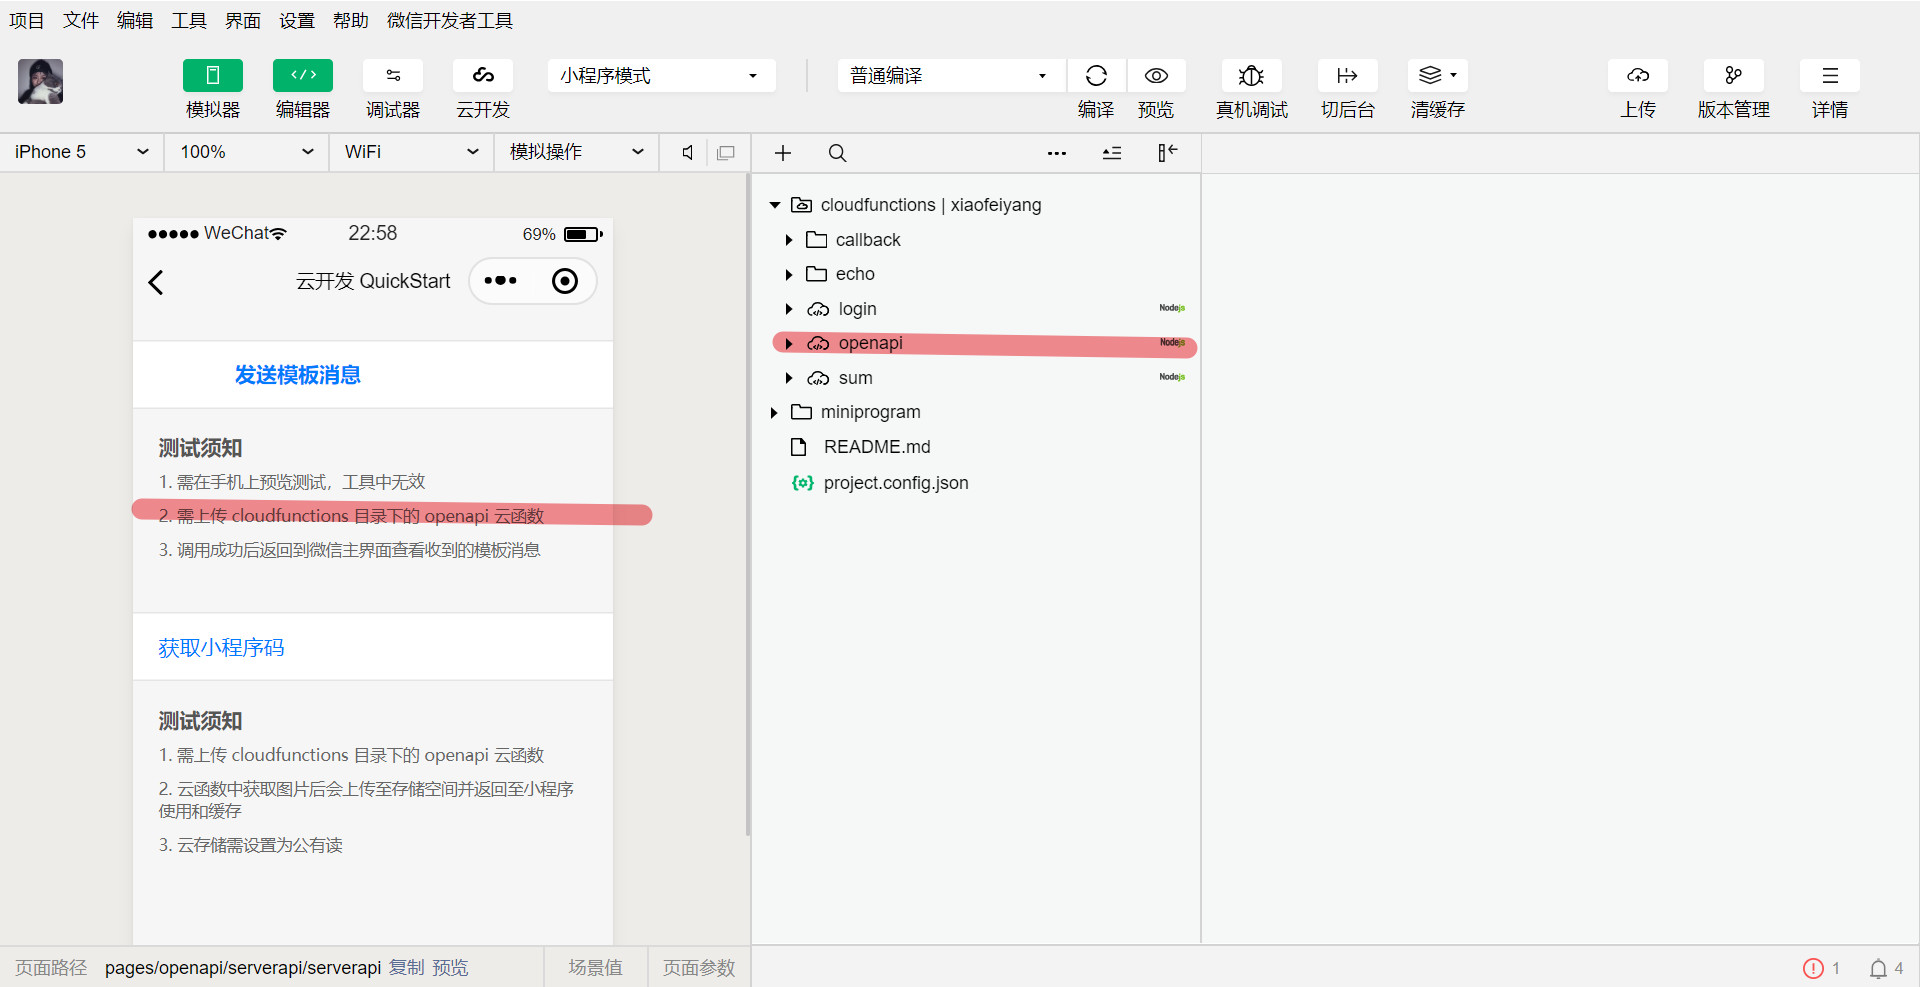The height and width of the screenshot is (987, 1920).
Task: Open the 100% zoom level dropdown
Action: click(x=247, y=152)
